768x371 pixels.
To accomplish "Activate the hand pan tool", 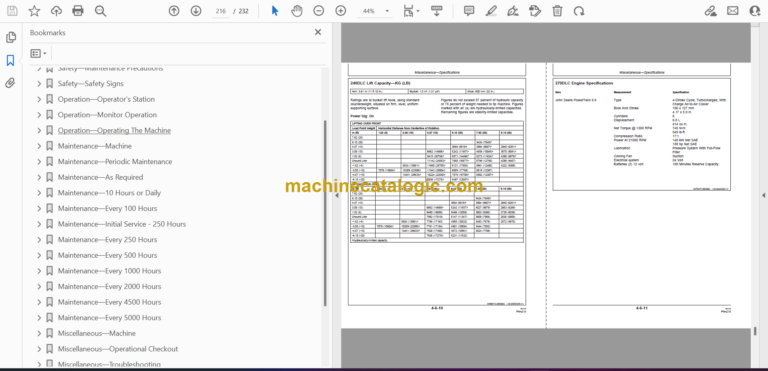I will (x=297, y=11).
